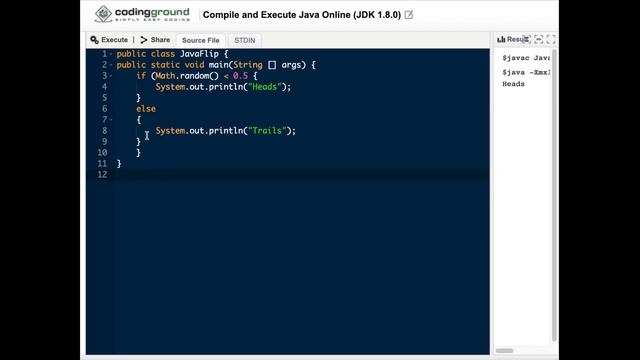Screen dimensions: 640x360
Task: Click the codingground logo
Action: click(142, 14)
